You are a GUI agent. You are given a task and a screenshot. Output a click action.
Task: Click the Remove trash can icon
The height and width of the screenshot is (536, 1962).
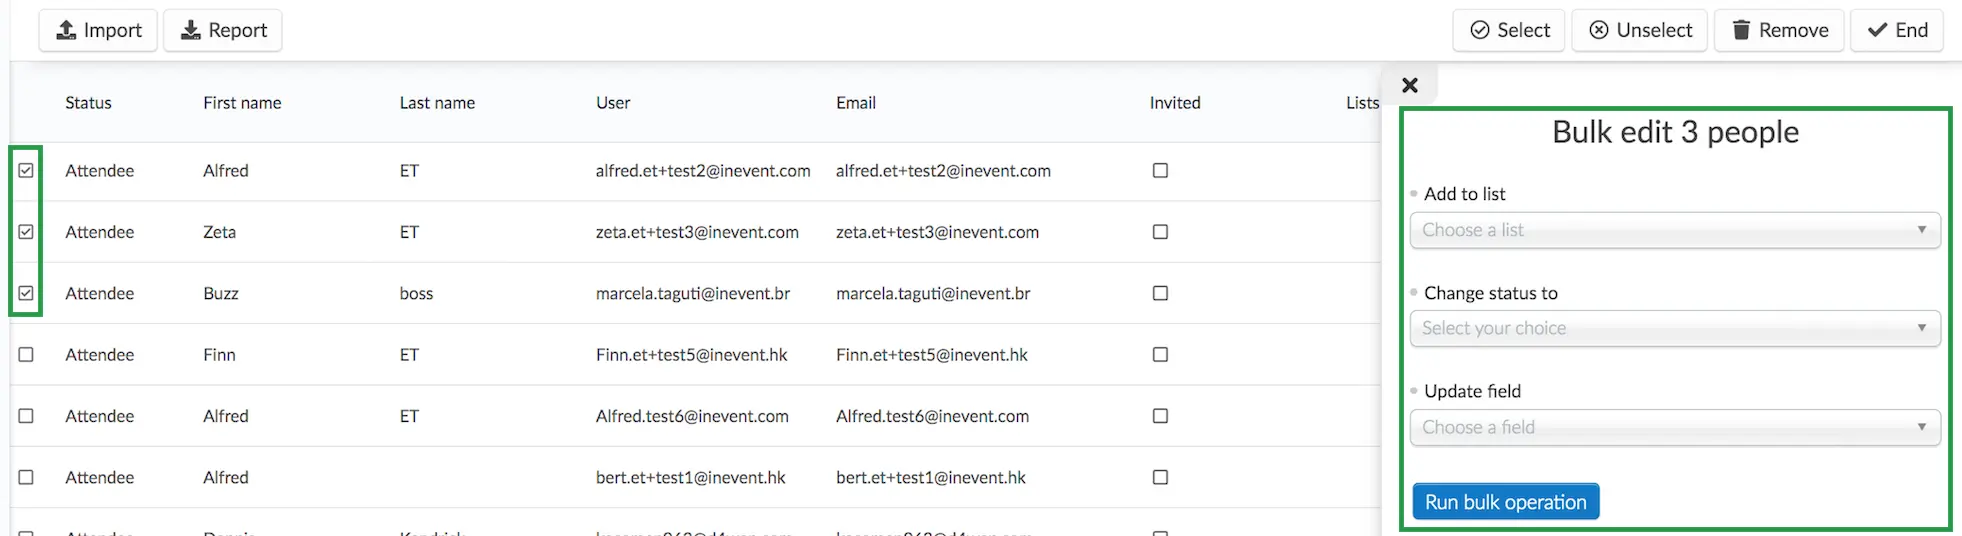coord(1741,30)
